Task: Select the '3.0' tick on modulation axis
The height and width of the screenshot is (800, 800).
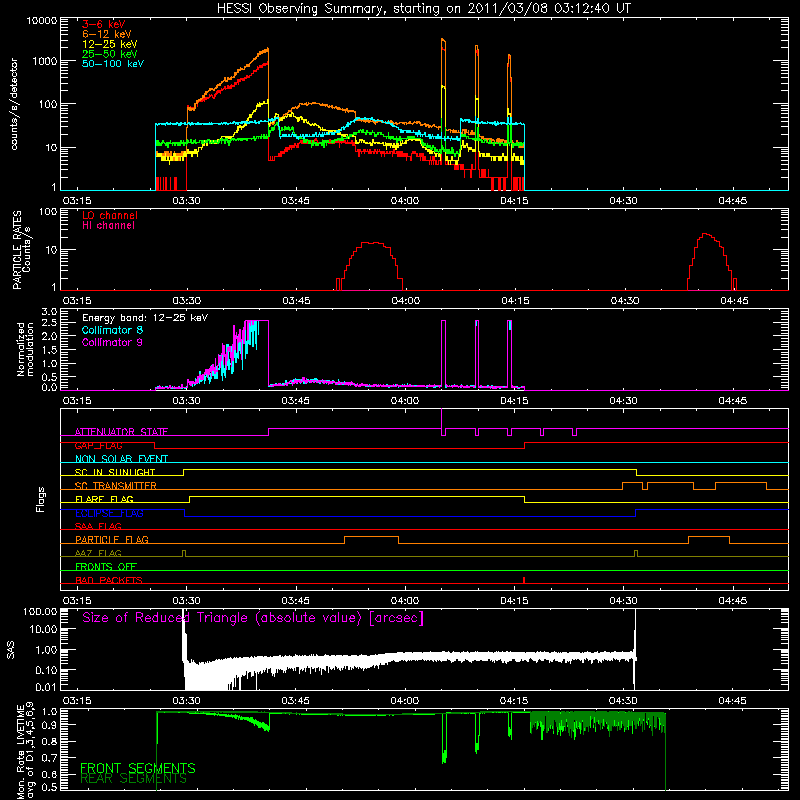Action: (x=49, y=312)
